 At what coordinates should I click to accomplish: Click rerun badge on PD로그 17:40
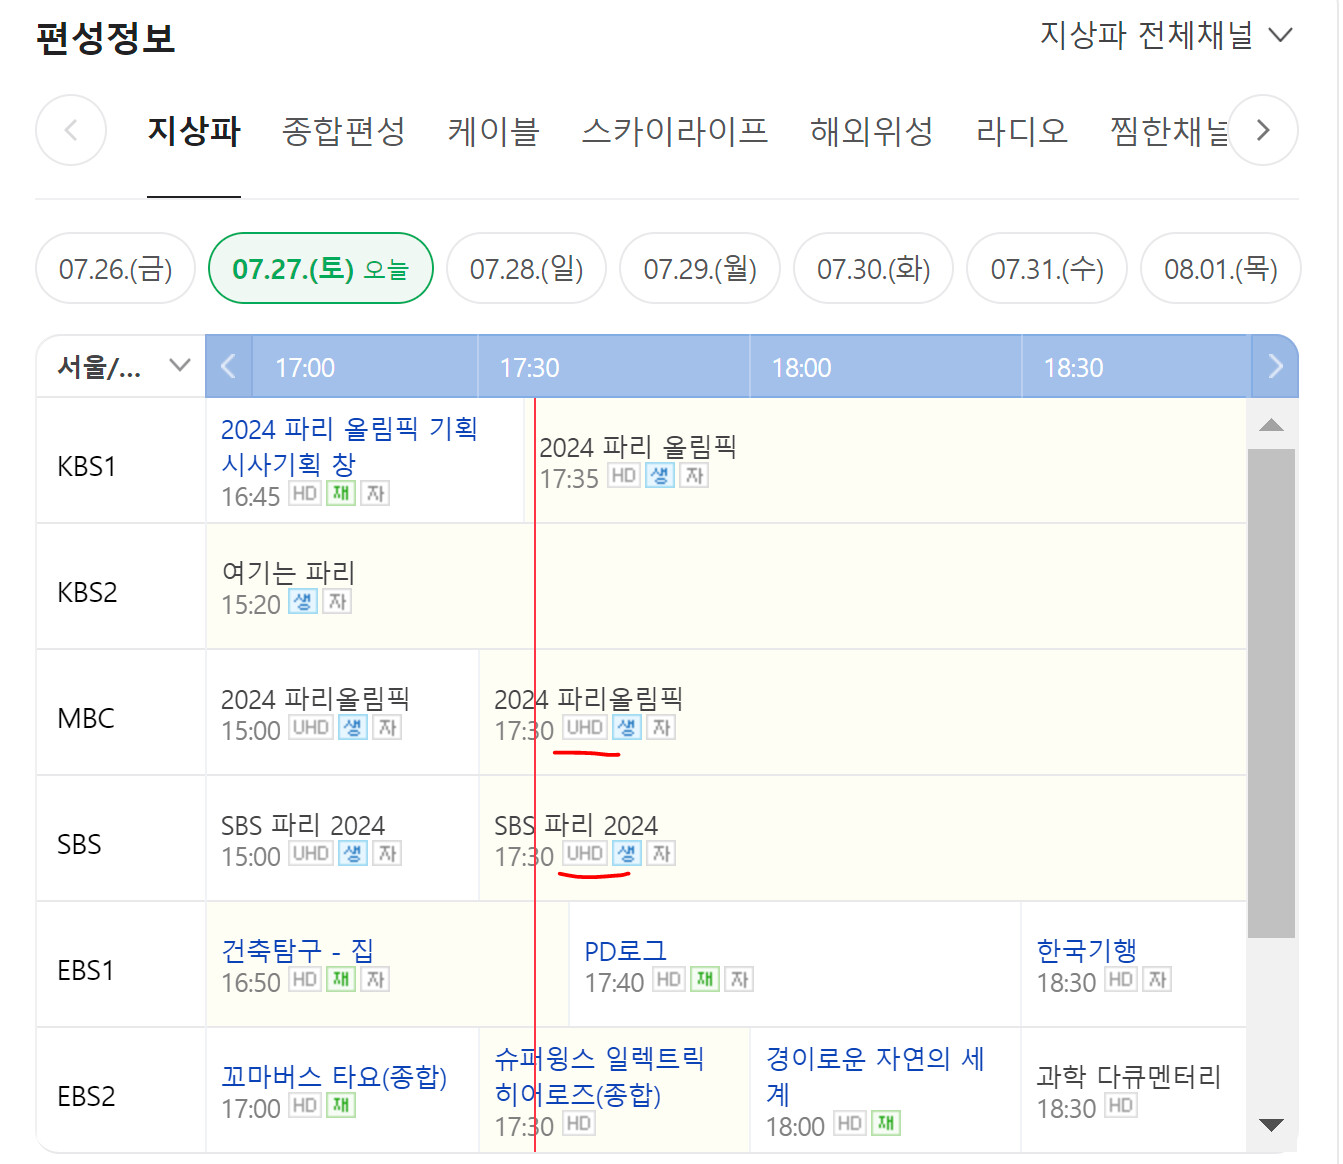(705, 979)
